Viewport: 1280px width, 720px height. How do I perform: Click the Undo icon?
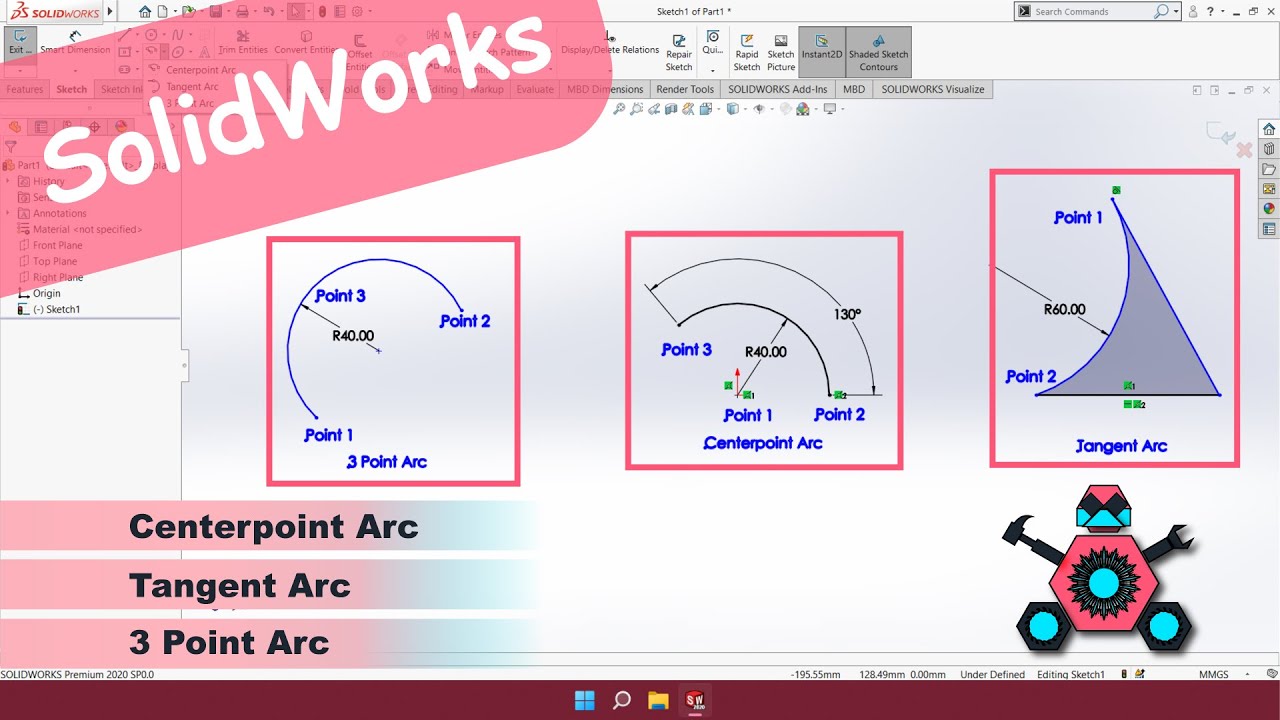(x=267, y=12)
